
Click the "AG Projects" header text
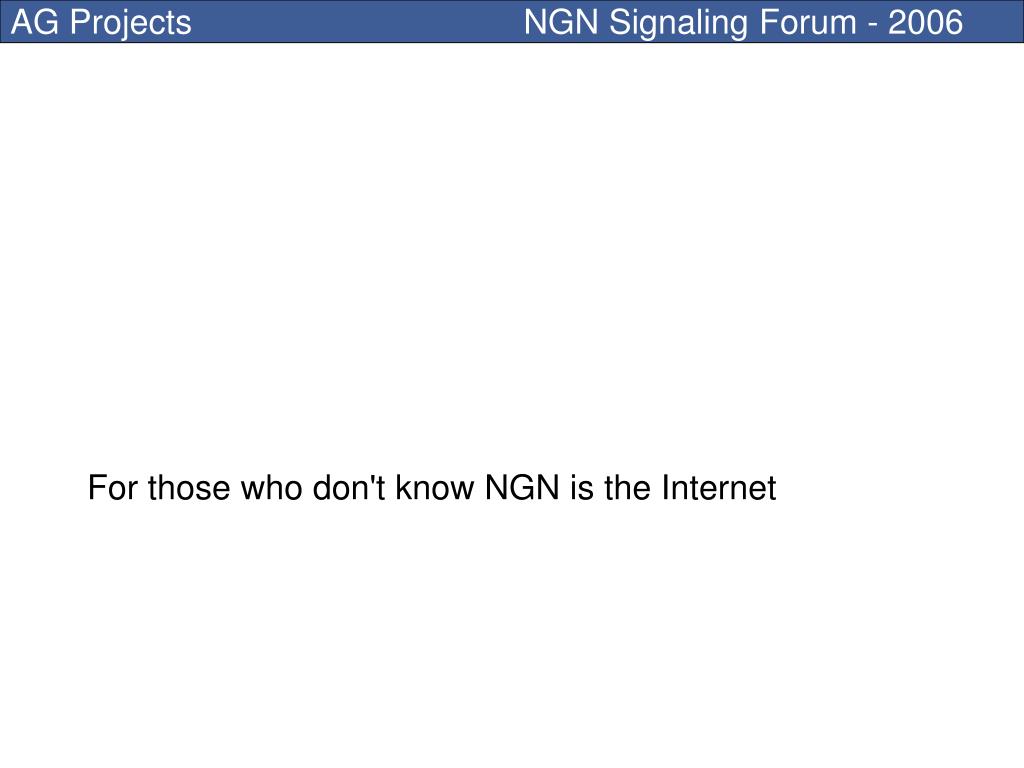[101, 23]
